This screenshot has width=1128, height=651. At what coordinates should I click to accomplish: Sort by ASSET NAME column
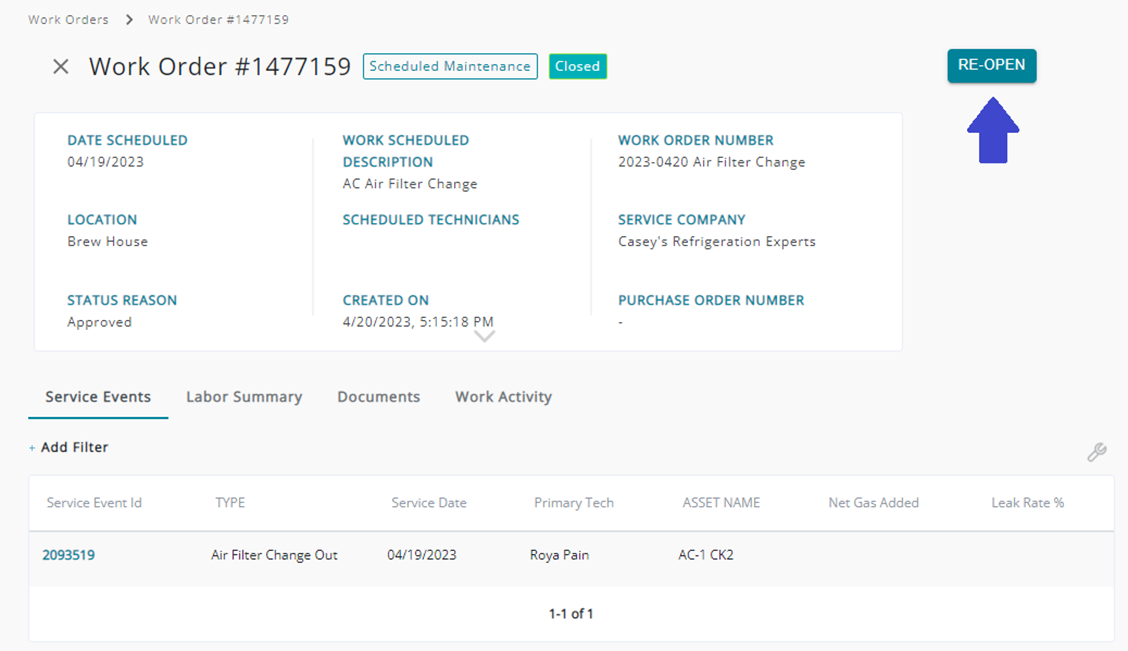721,503
